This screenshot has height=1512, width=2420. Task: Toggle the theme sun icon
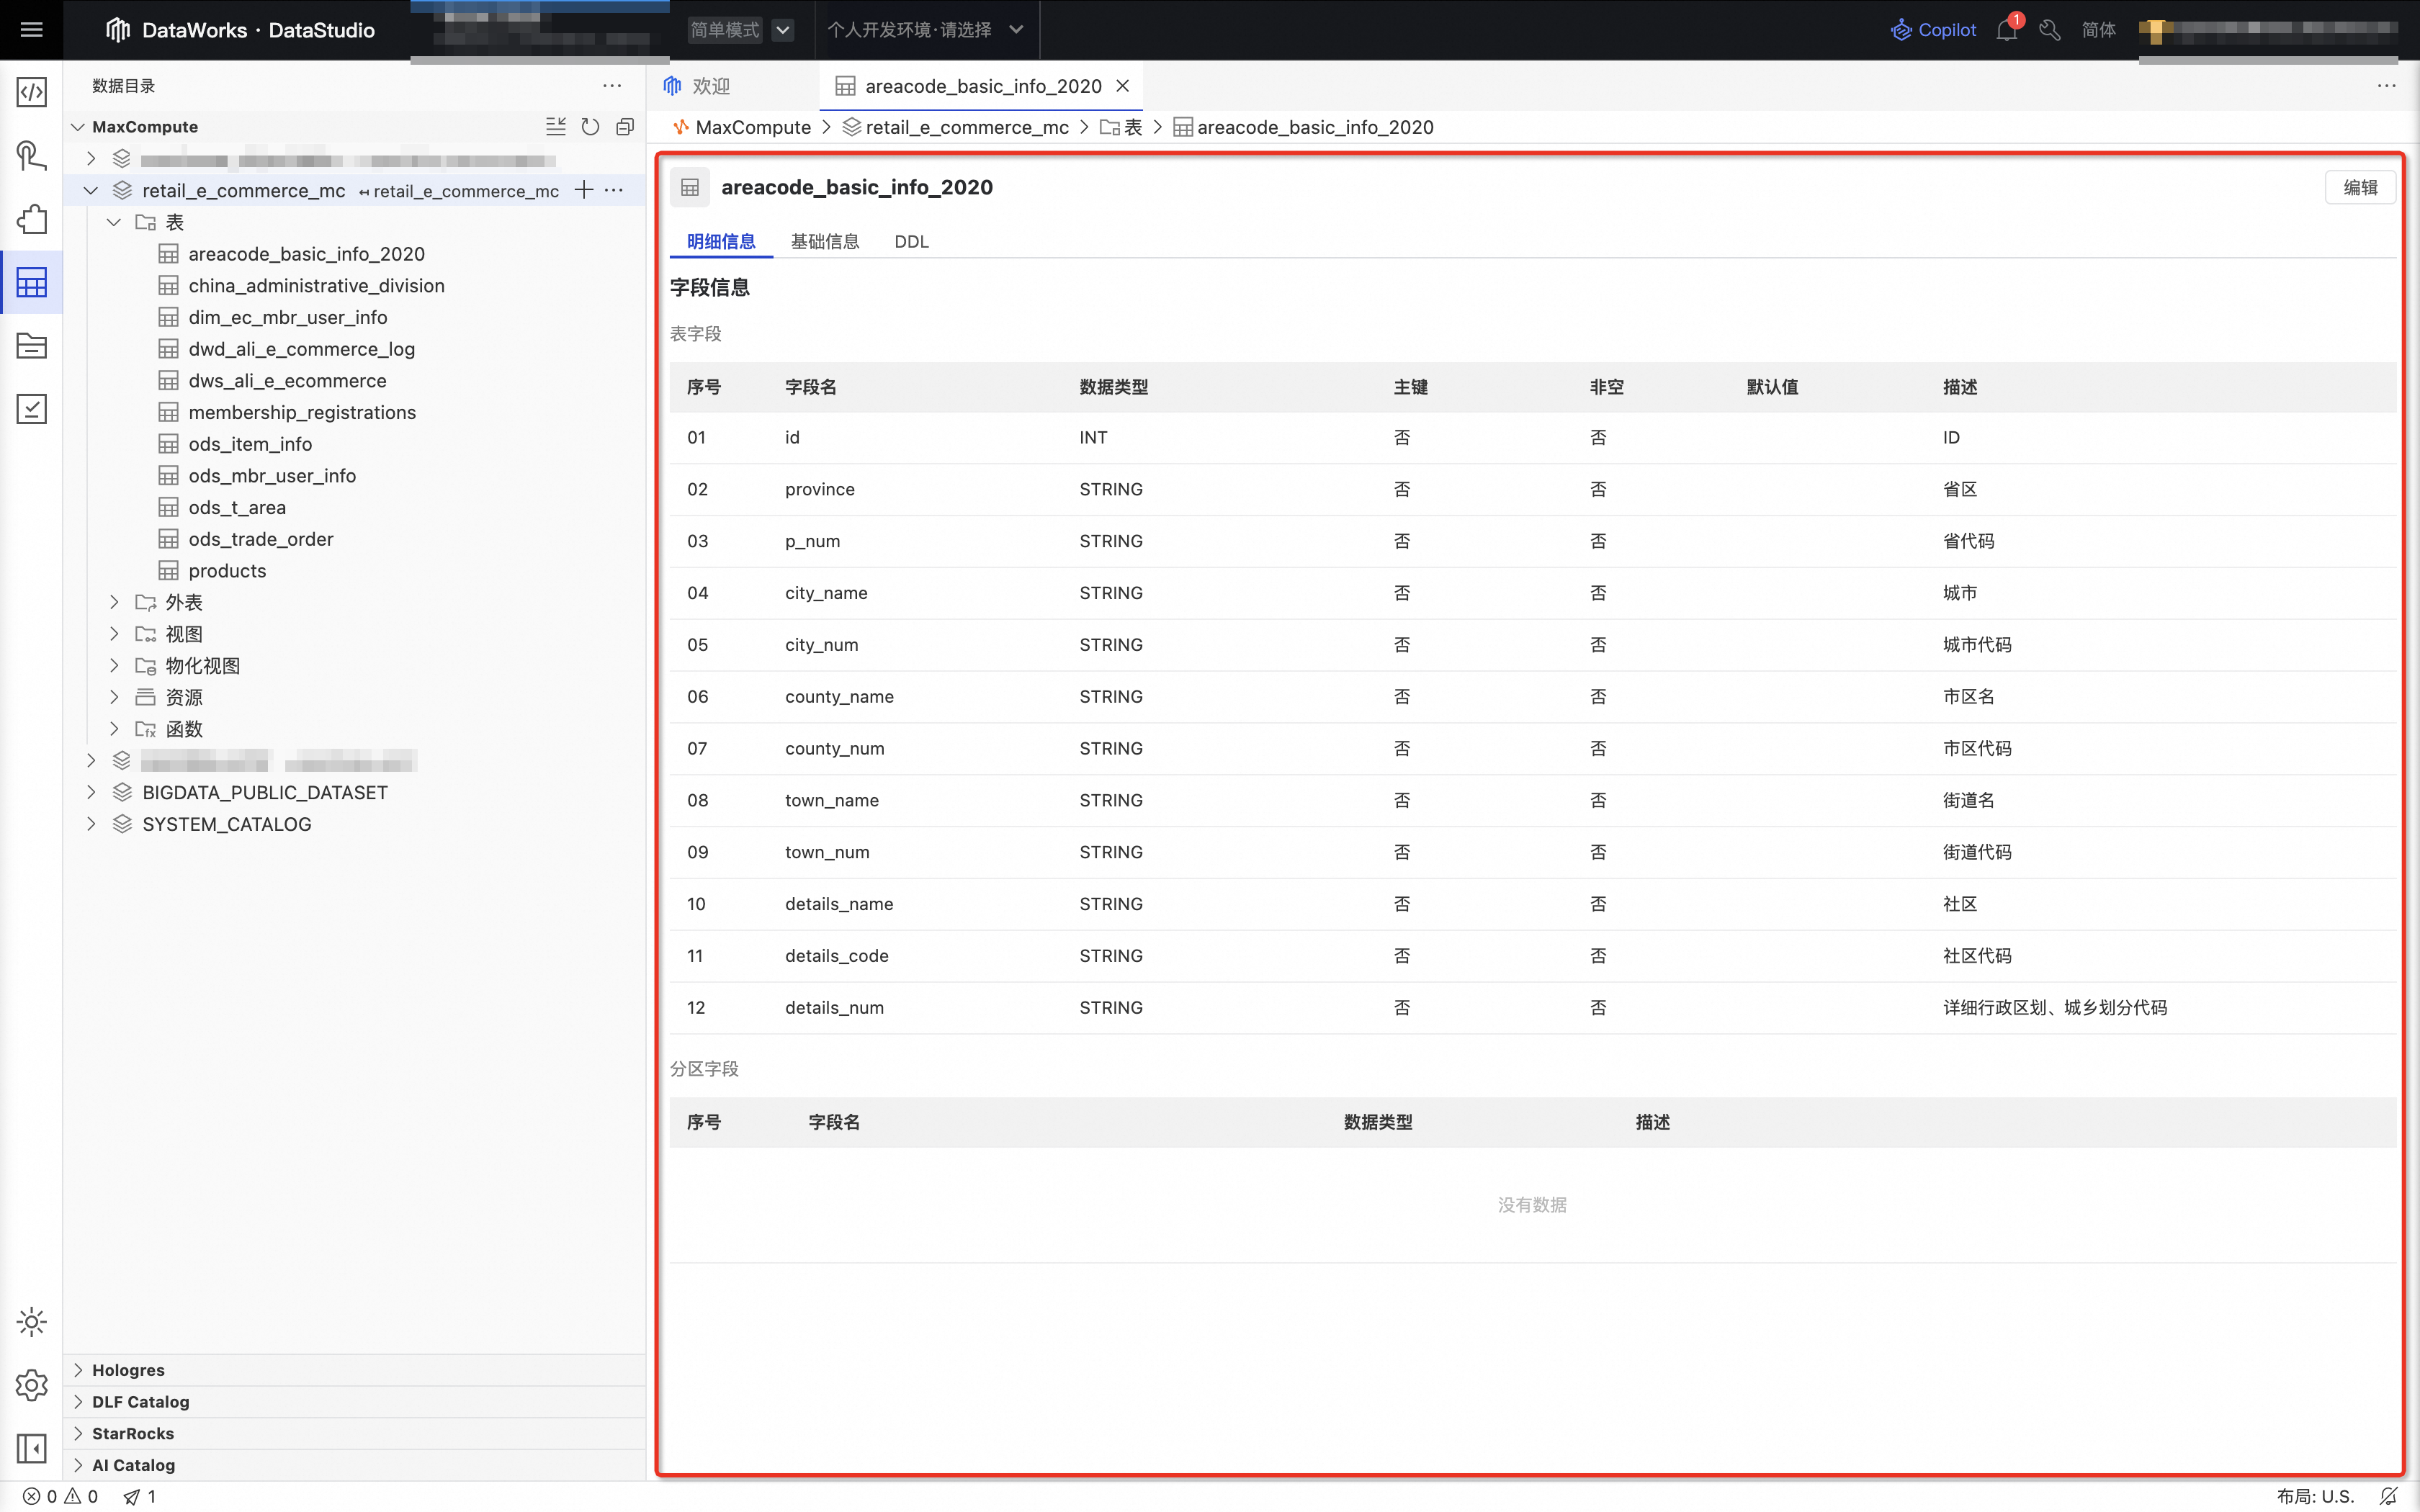31,1322
